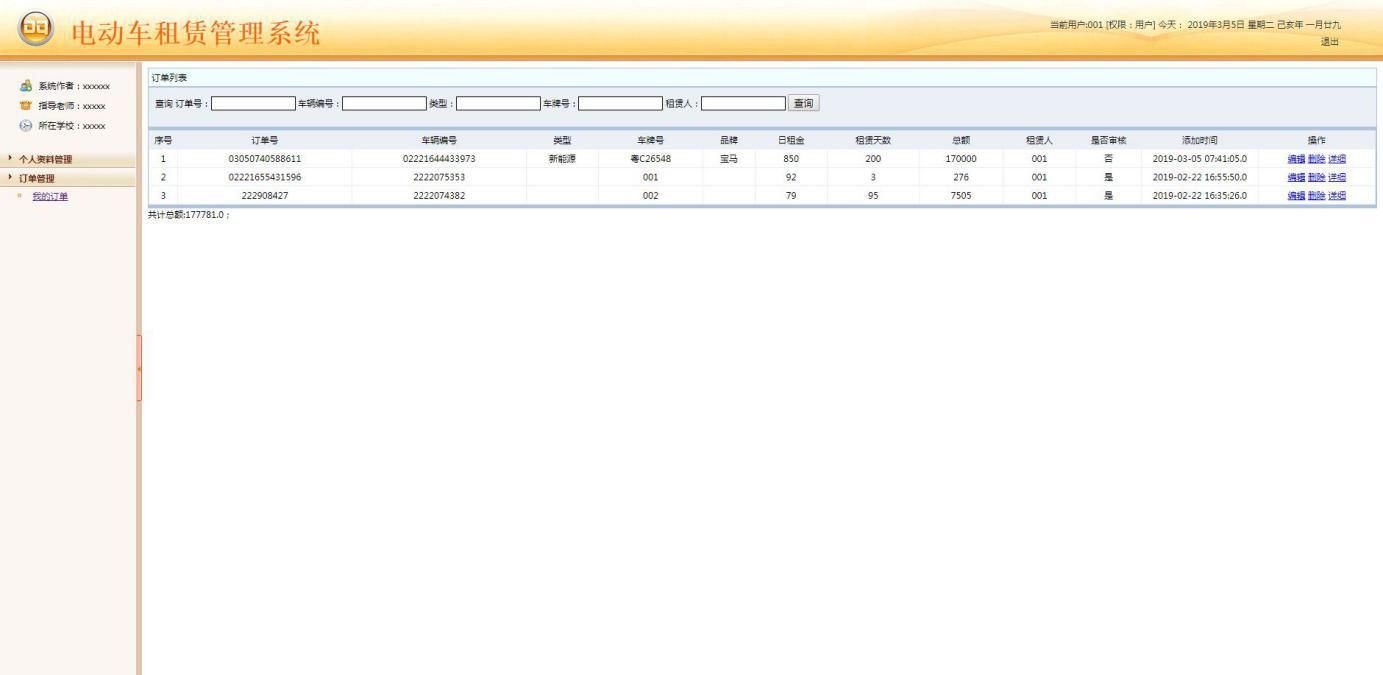This screenshot has height=675, width=1383.
Task: Click the rental days value 200
Action: click(873, 158)
